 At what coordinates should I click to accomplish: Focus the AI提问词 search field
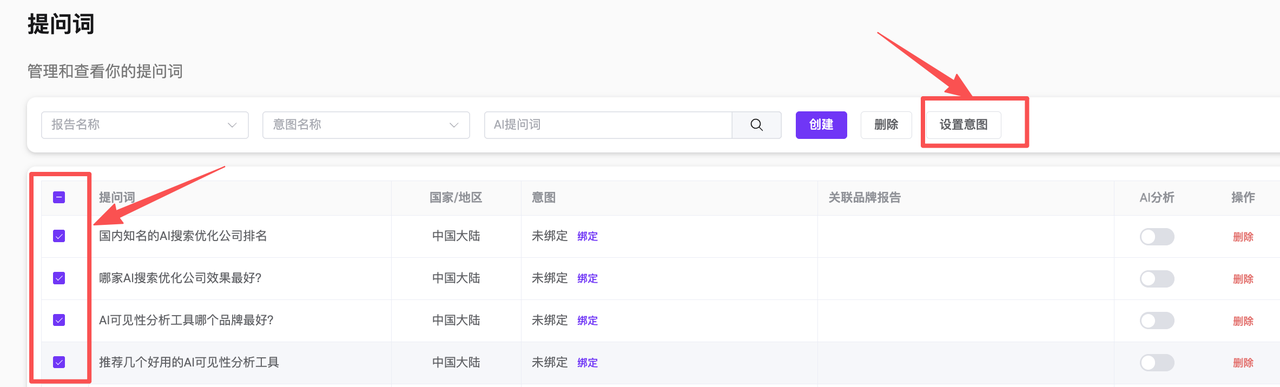[608, 125]
